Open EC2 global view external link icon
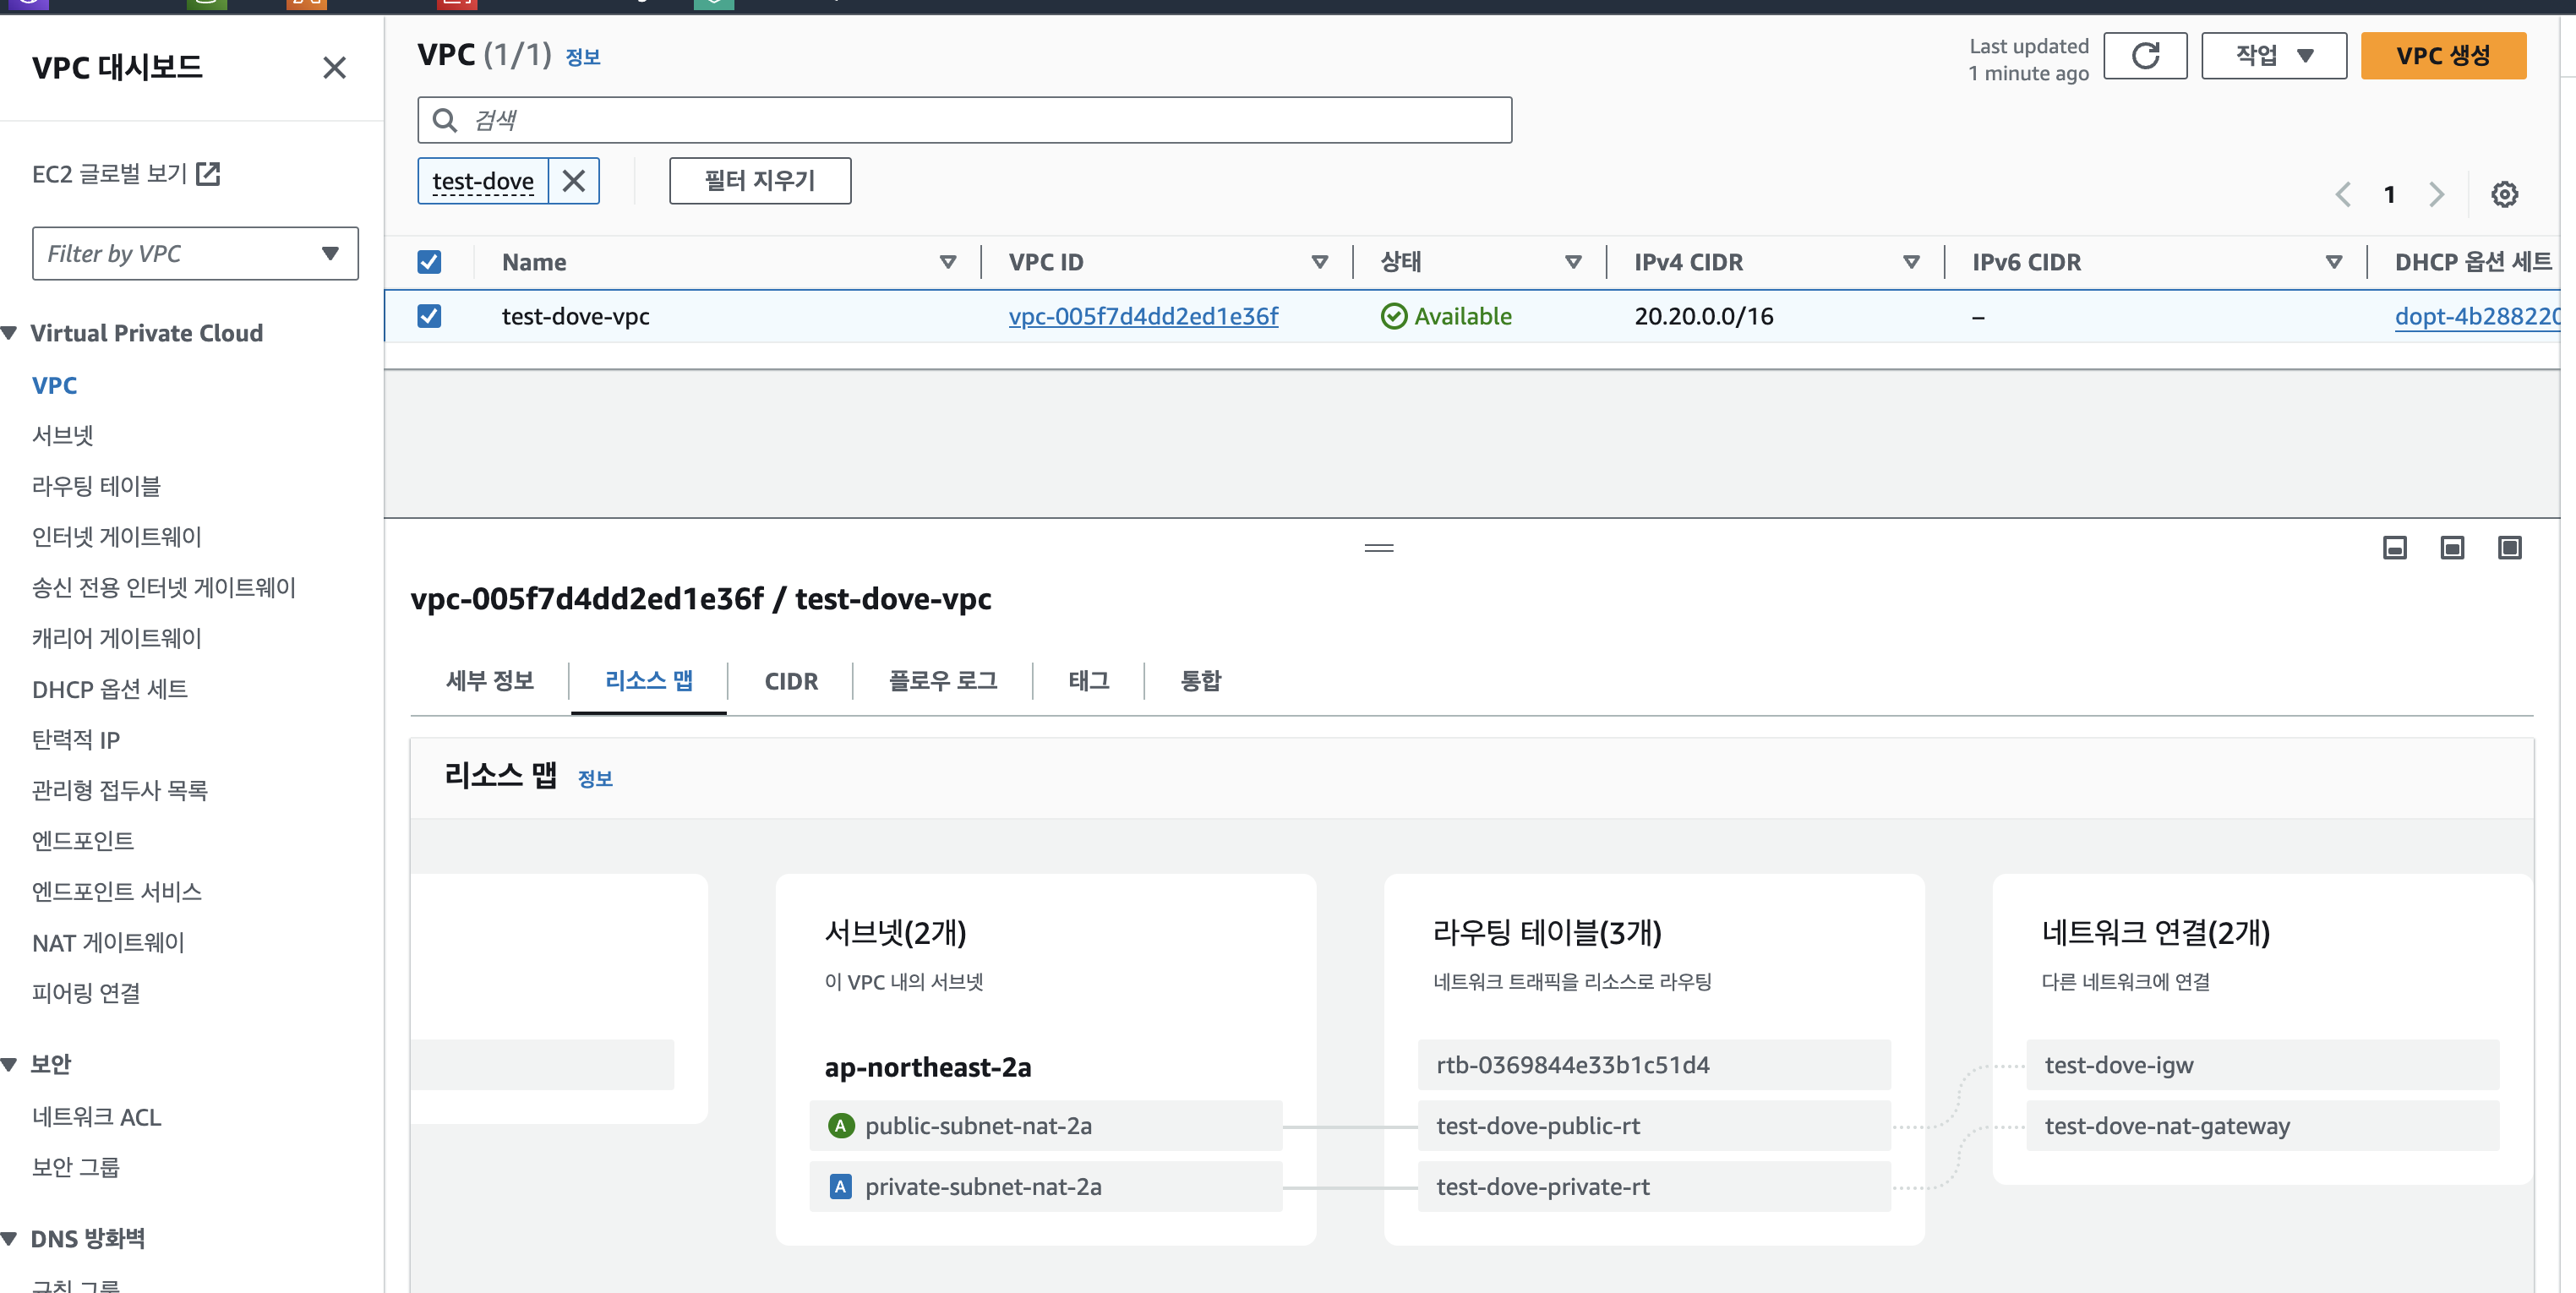2576x1293 pixels. coord(208,174)
